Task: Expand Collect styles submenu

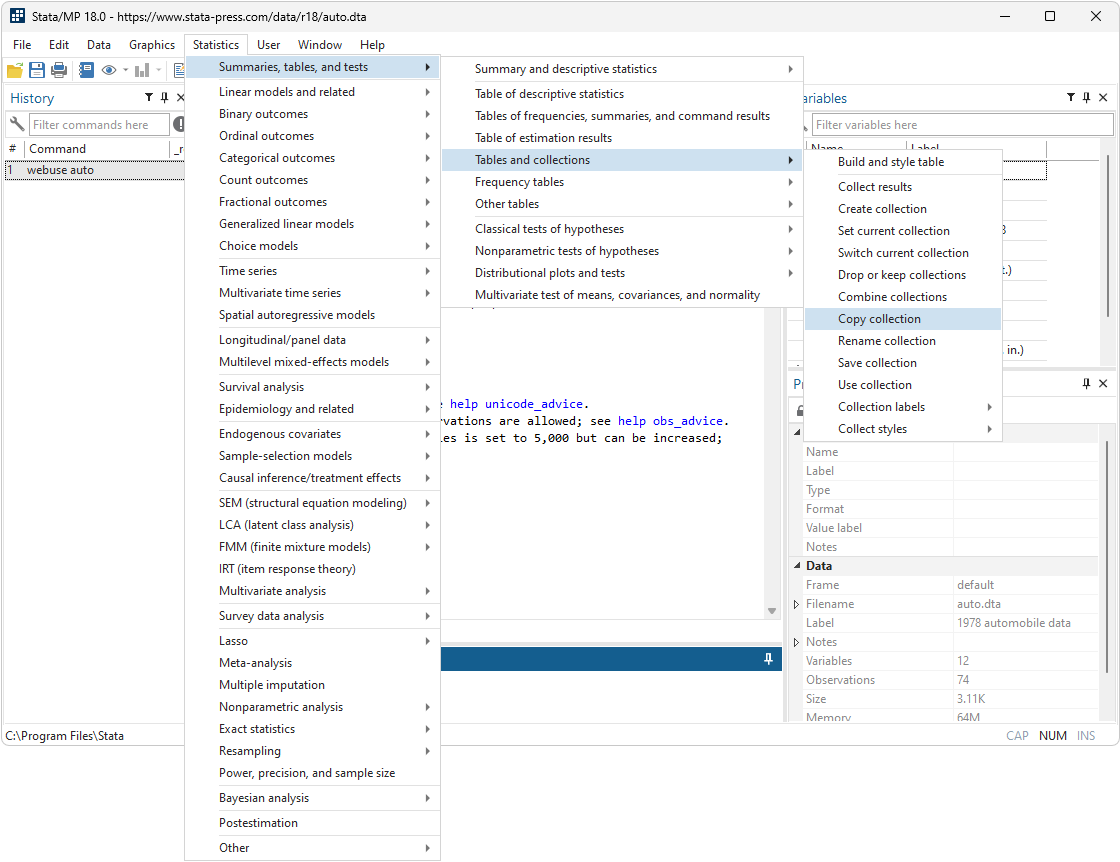Action: (903, 429)
